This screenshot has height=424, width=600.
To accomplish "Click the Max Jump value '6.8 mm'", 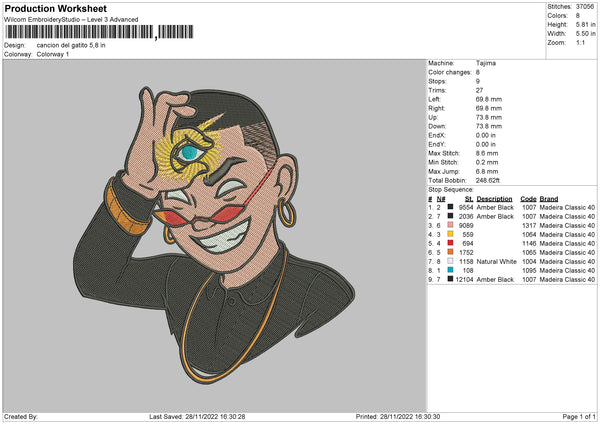I will [487, 171].
